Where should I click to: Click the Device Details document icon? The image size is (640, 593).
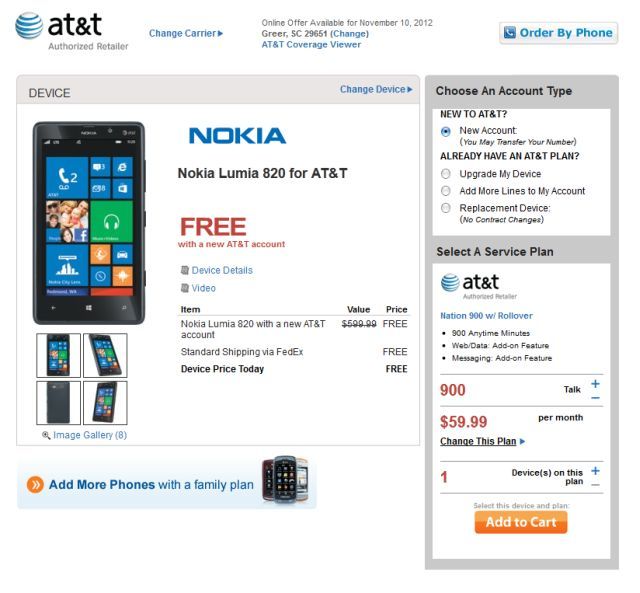tap(185, 270)
